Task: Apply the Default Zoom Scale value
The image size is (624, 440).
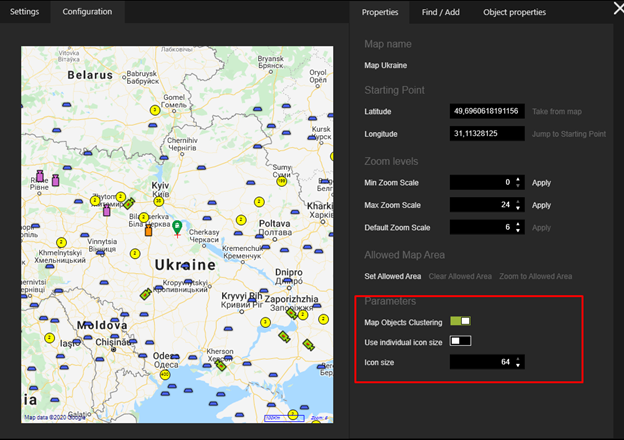Action: (x=541, y=228)
